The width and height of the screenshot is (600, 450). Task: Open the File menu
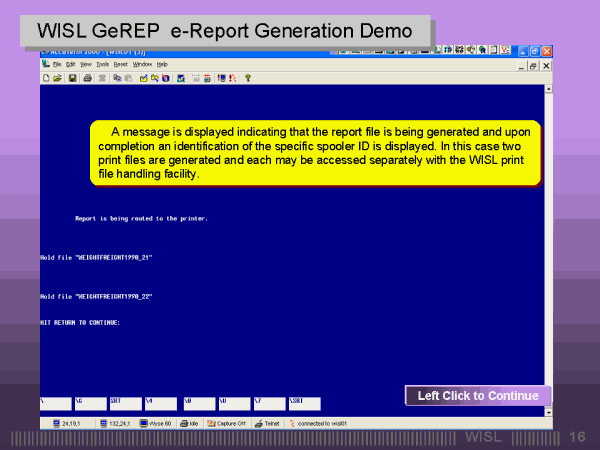coord(57,64)
